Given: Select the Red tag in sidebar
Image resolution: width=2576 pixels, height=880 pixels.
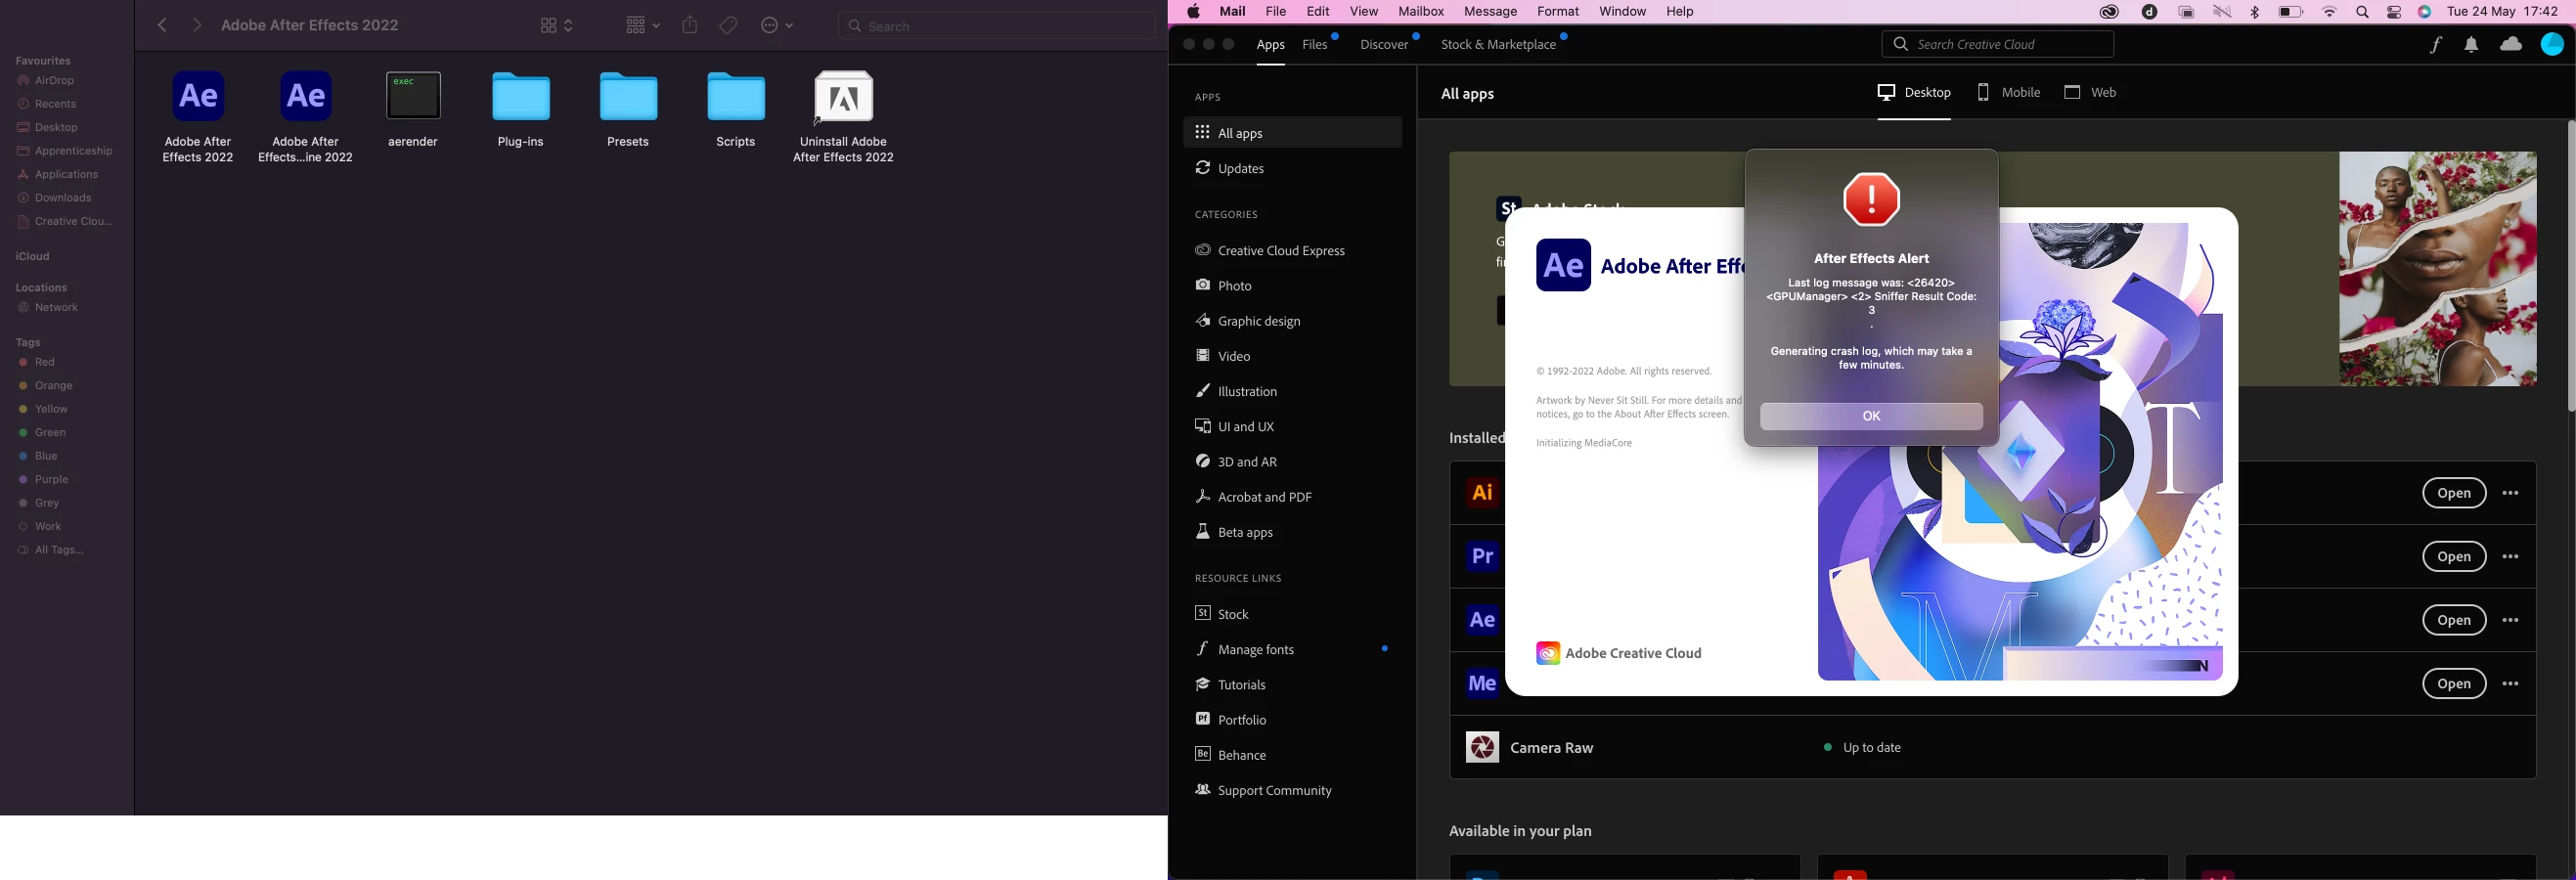Looking at the screenshot, I should point(38,363).
